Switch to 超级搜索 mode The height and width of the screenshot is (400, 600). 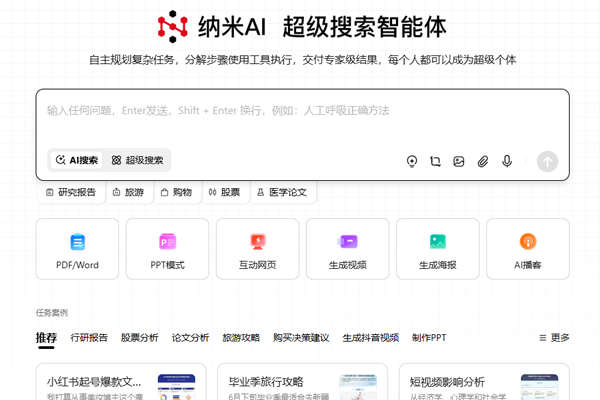click(137, 160)
